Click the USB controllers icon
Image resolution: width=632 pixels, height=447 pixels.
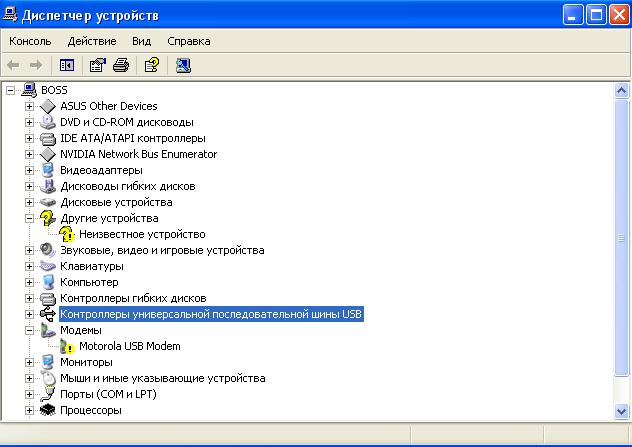48,314
